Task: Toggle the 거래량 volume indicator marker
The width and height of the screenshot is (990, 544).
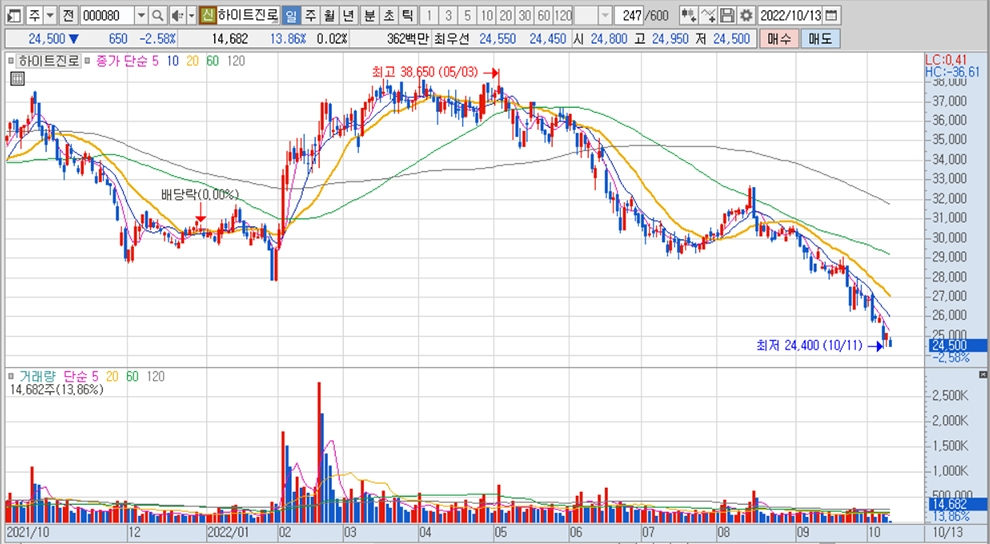Action: [11, 376]
